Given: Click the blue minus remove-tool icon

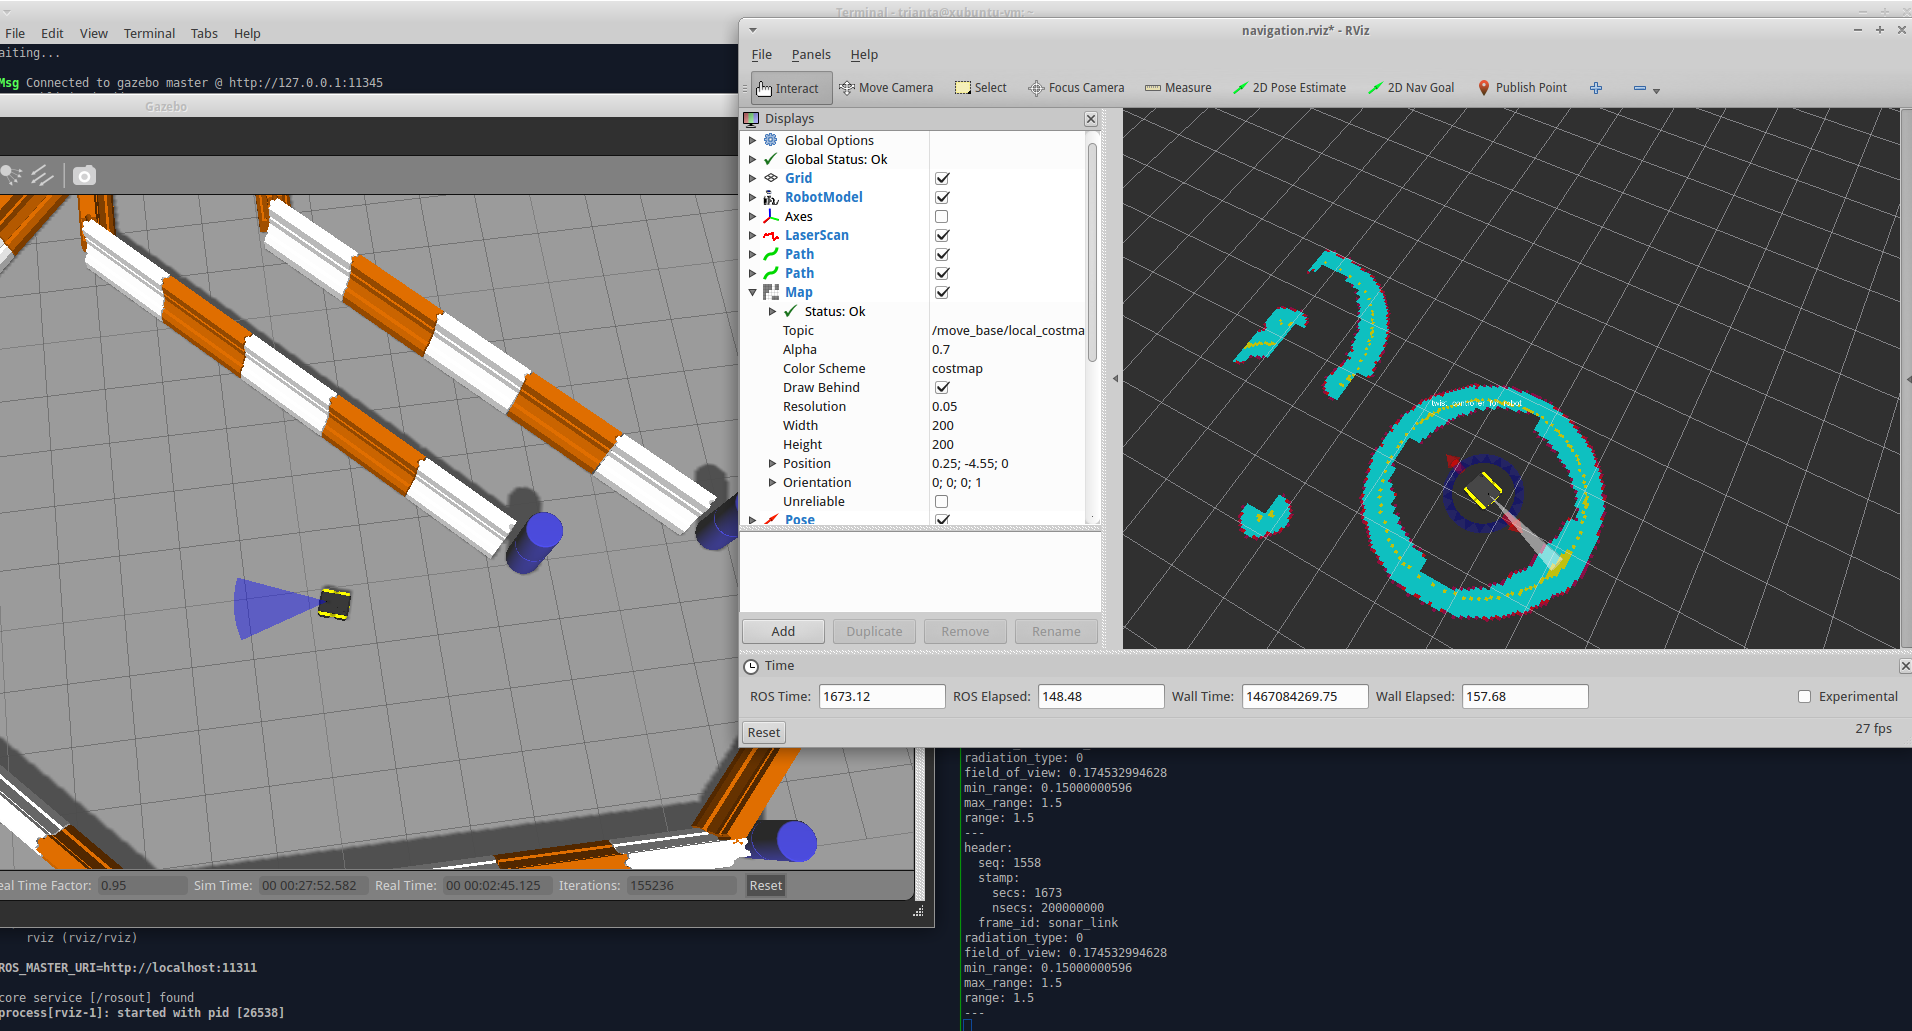Looking at the screenshot, I should (x=1640, y=88).
